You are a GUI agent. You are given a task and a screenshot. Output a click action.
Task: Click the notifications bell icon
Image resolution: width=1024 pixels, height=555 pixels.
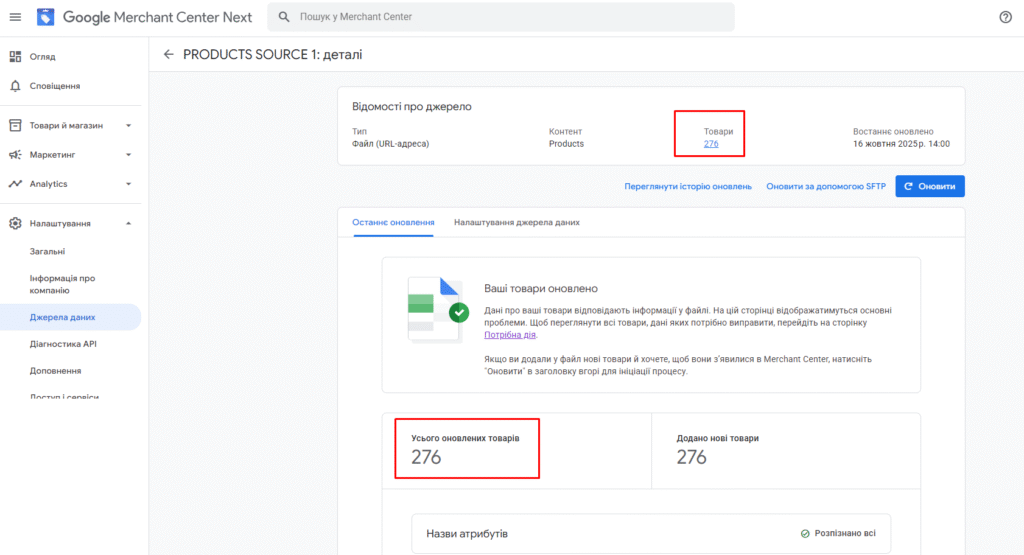(x=15, y=86)
